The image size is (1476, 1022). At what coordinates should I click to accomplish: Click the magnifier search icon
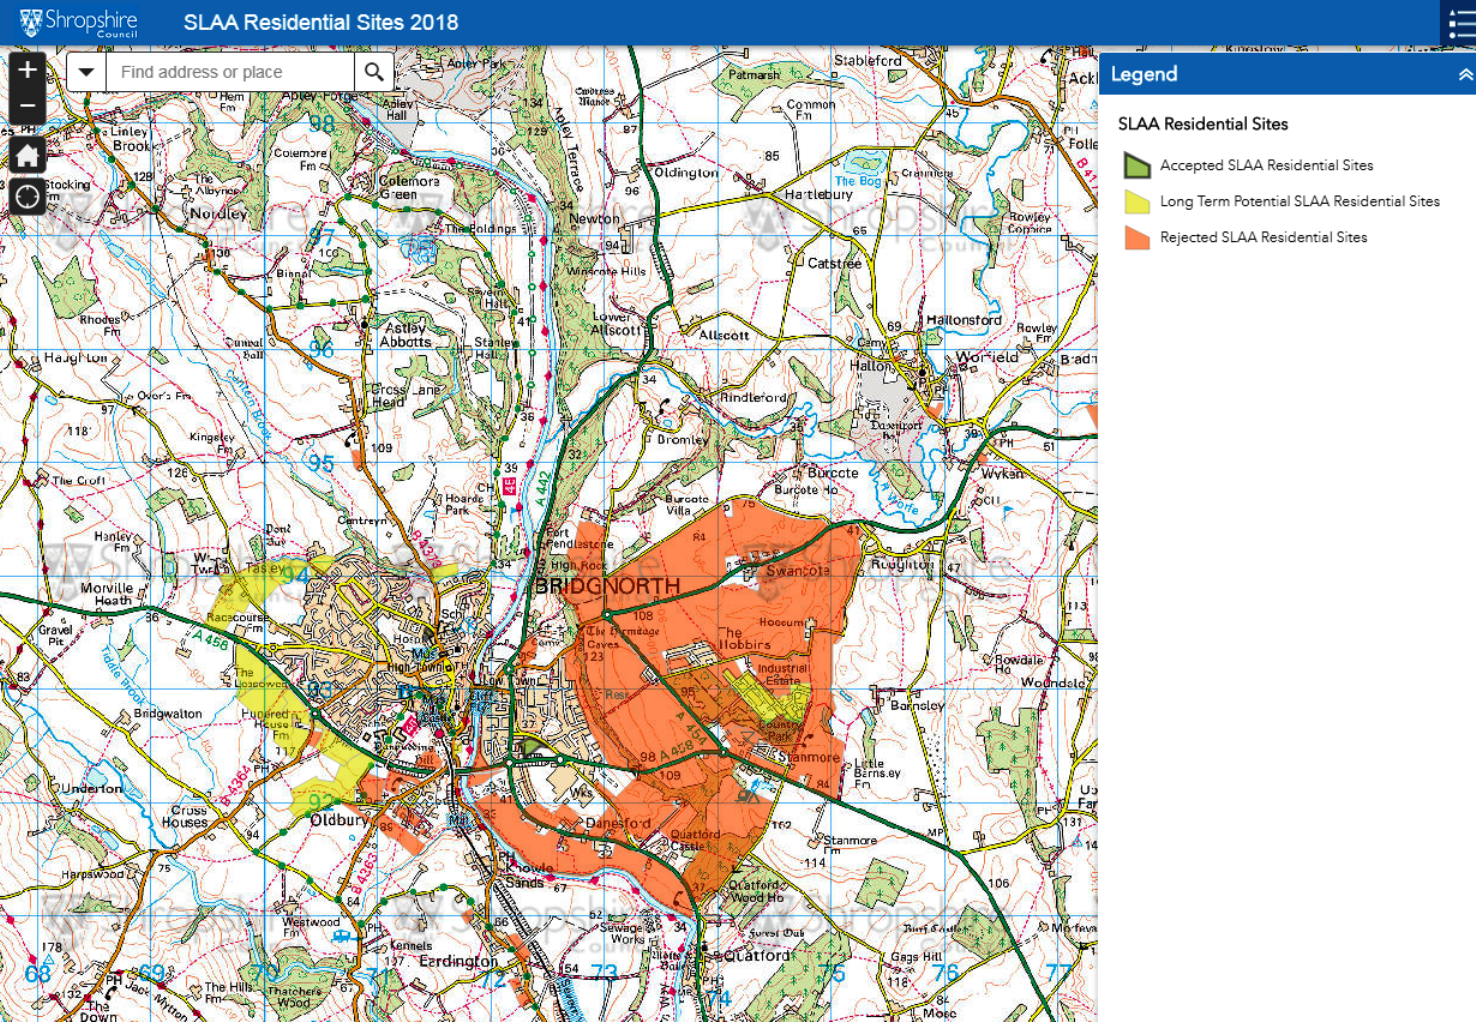click(374, 72)
